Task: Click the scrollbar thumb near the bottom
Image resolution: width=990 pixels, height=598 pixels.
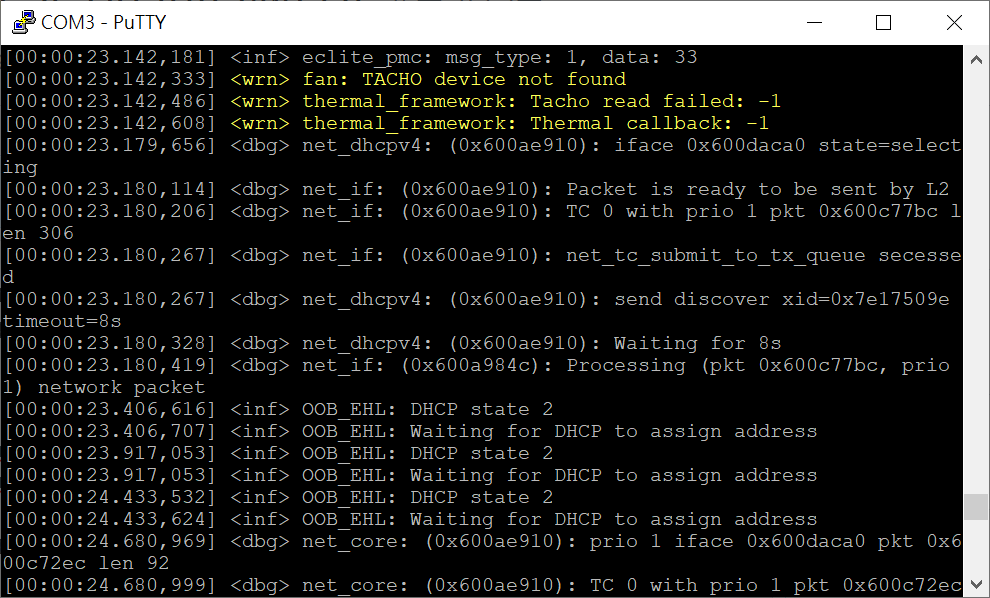Action: point(975,507)
